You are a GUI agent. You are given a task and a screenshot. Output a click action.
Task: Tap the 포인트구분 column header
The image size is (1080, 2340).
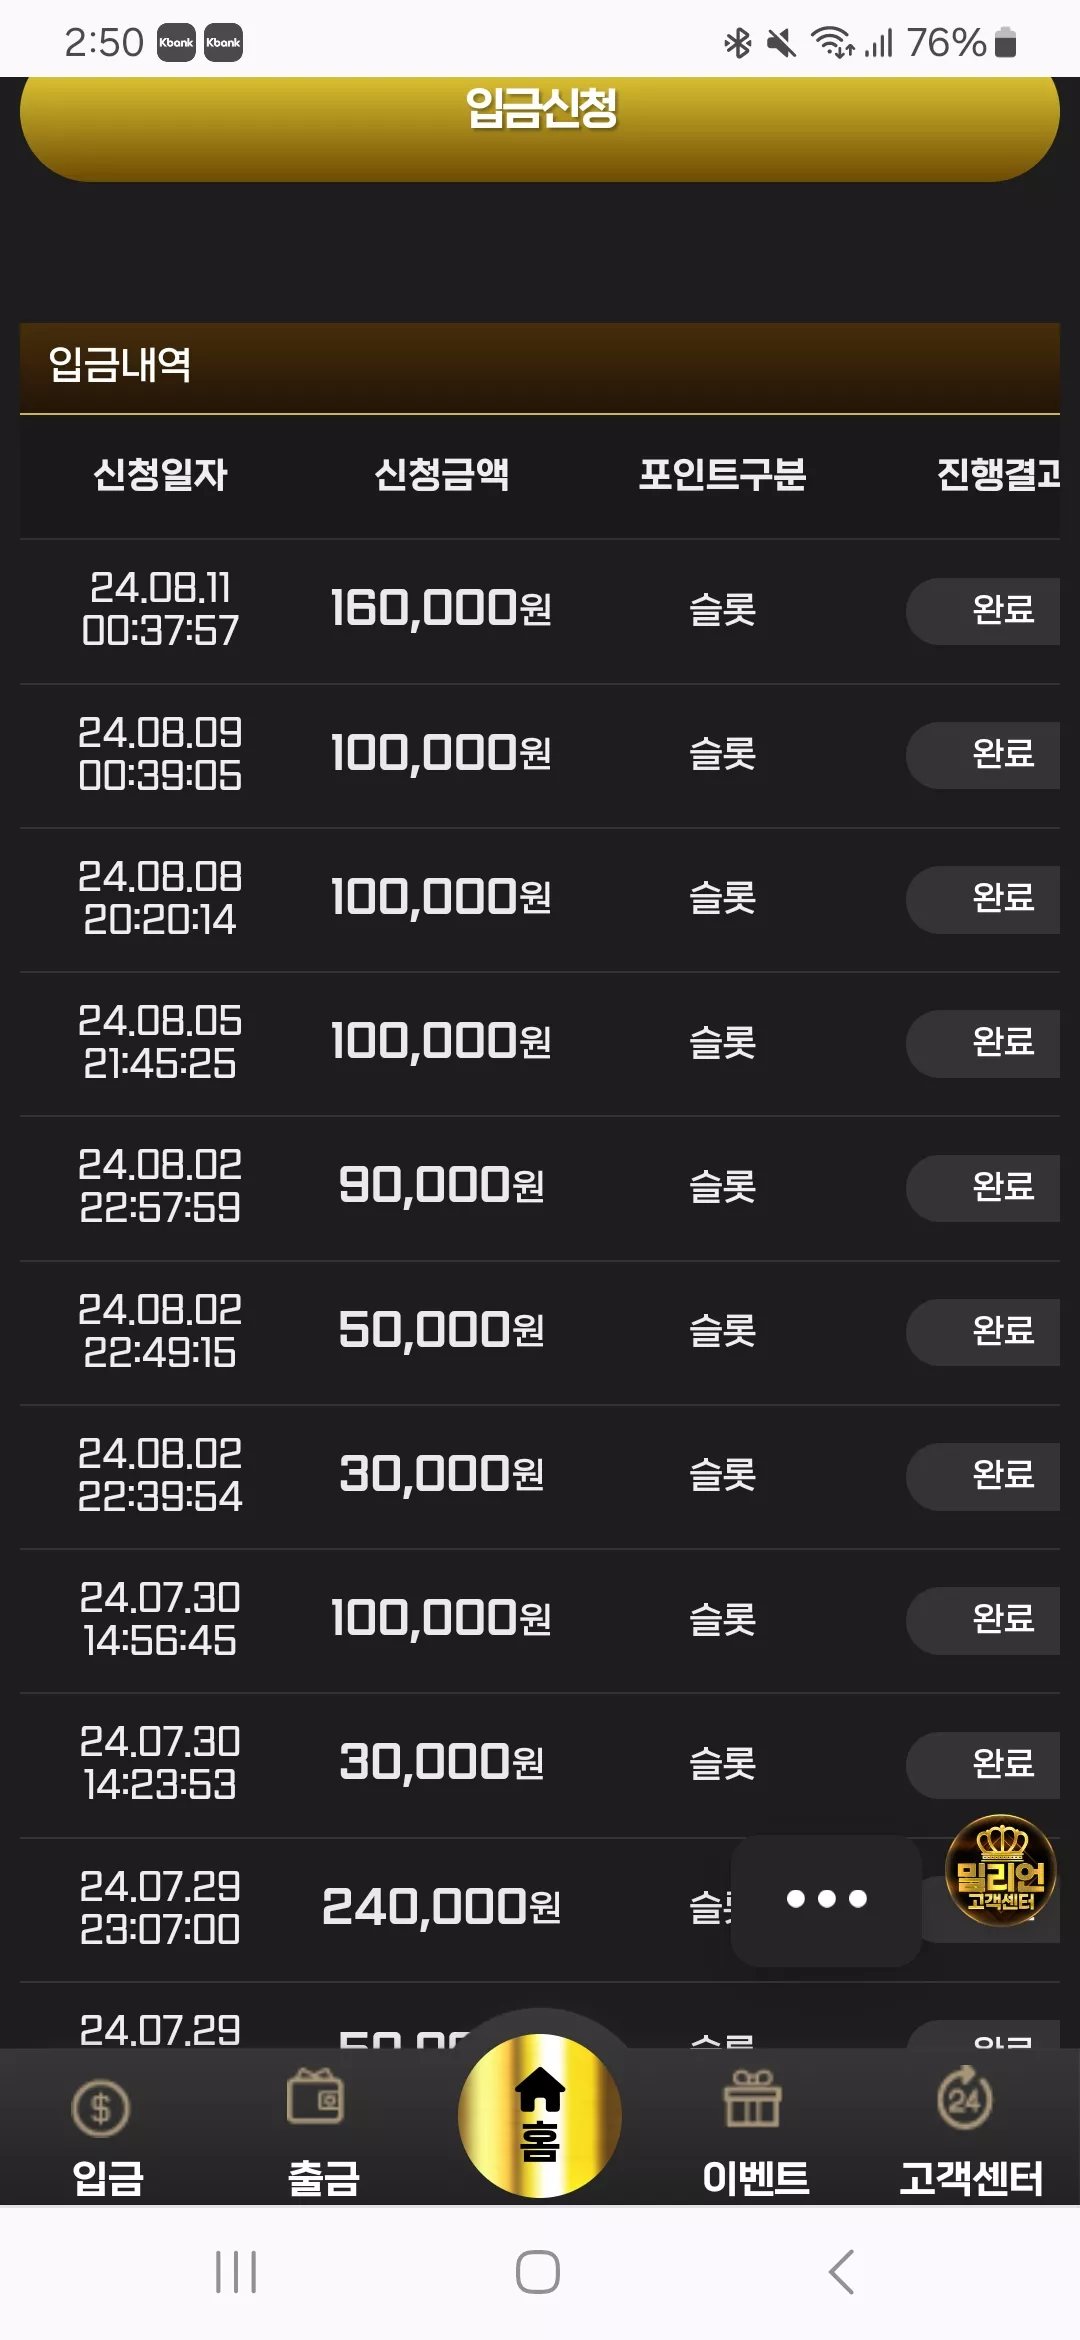coord(722,474)
